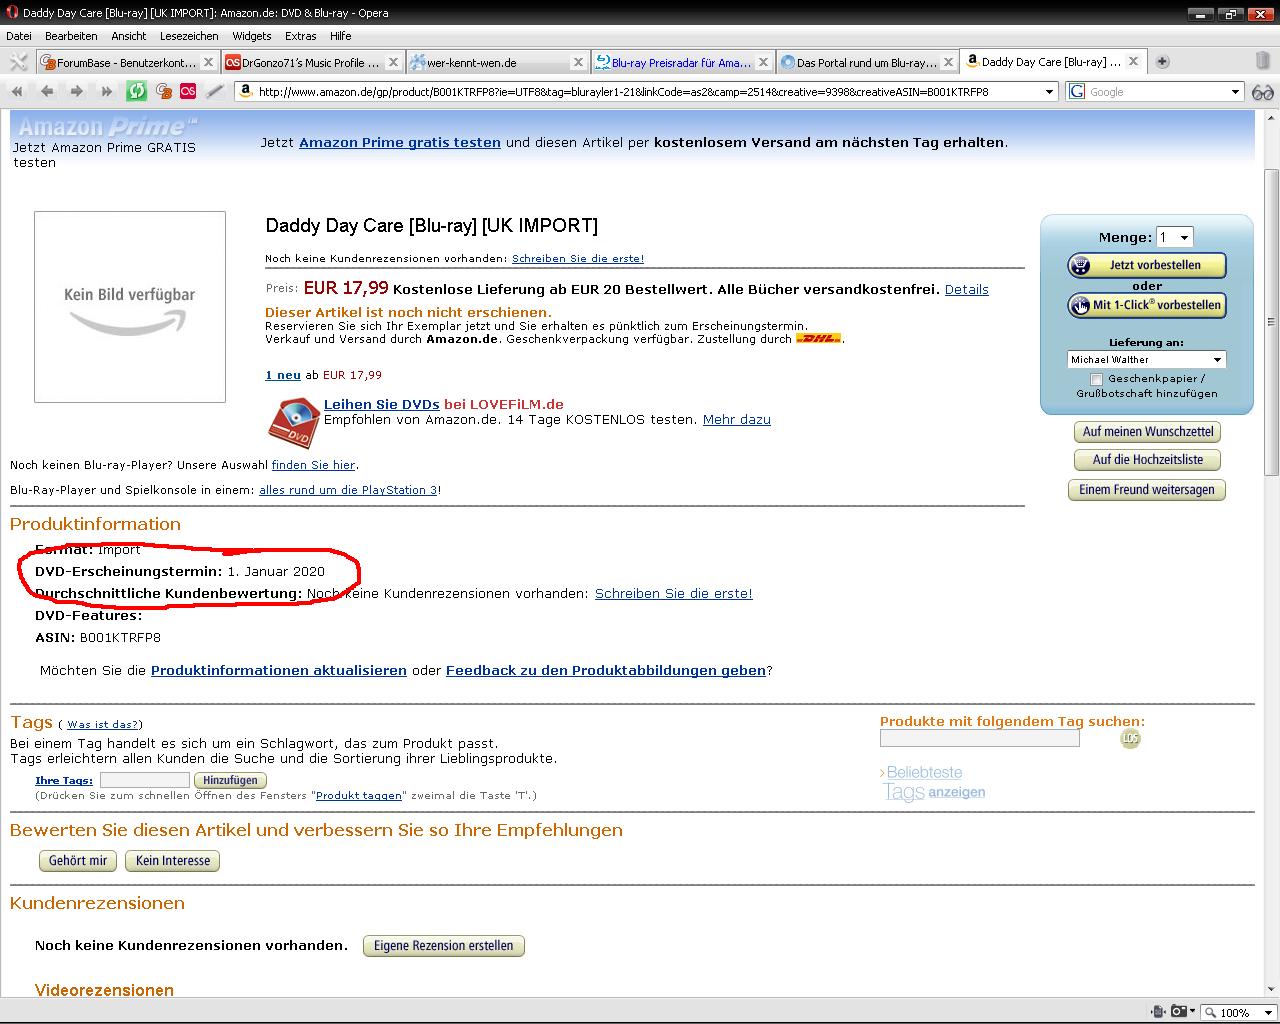
Task: Open the Extras menu
Action: pyautogui.click(x=300, y=36)
